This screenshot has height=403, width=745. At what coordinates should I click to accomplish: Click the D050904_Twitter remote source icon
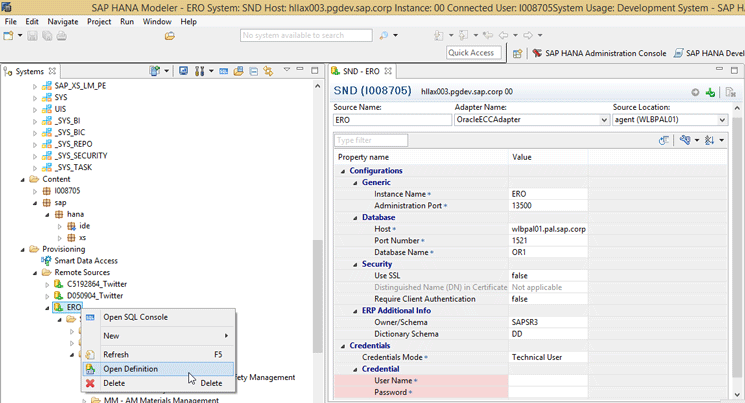[x=58, y=296]
